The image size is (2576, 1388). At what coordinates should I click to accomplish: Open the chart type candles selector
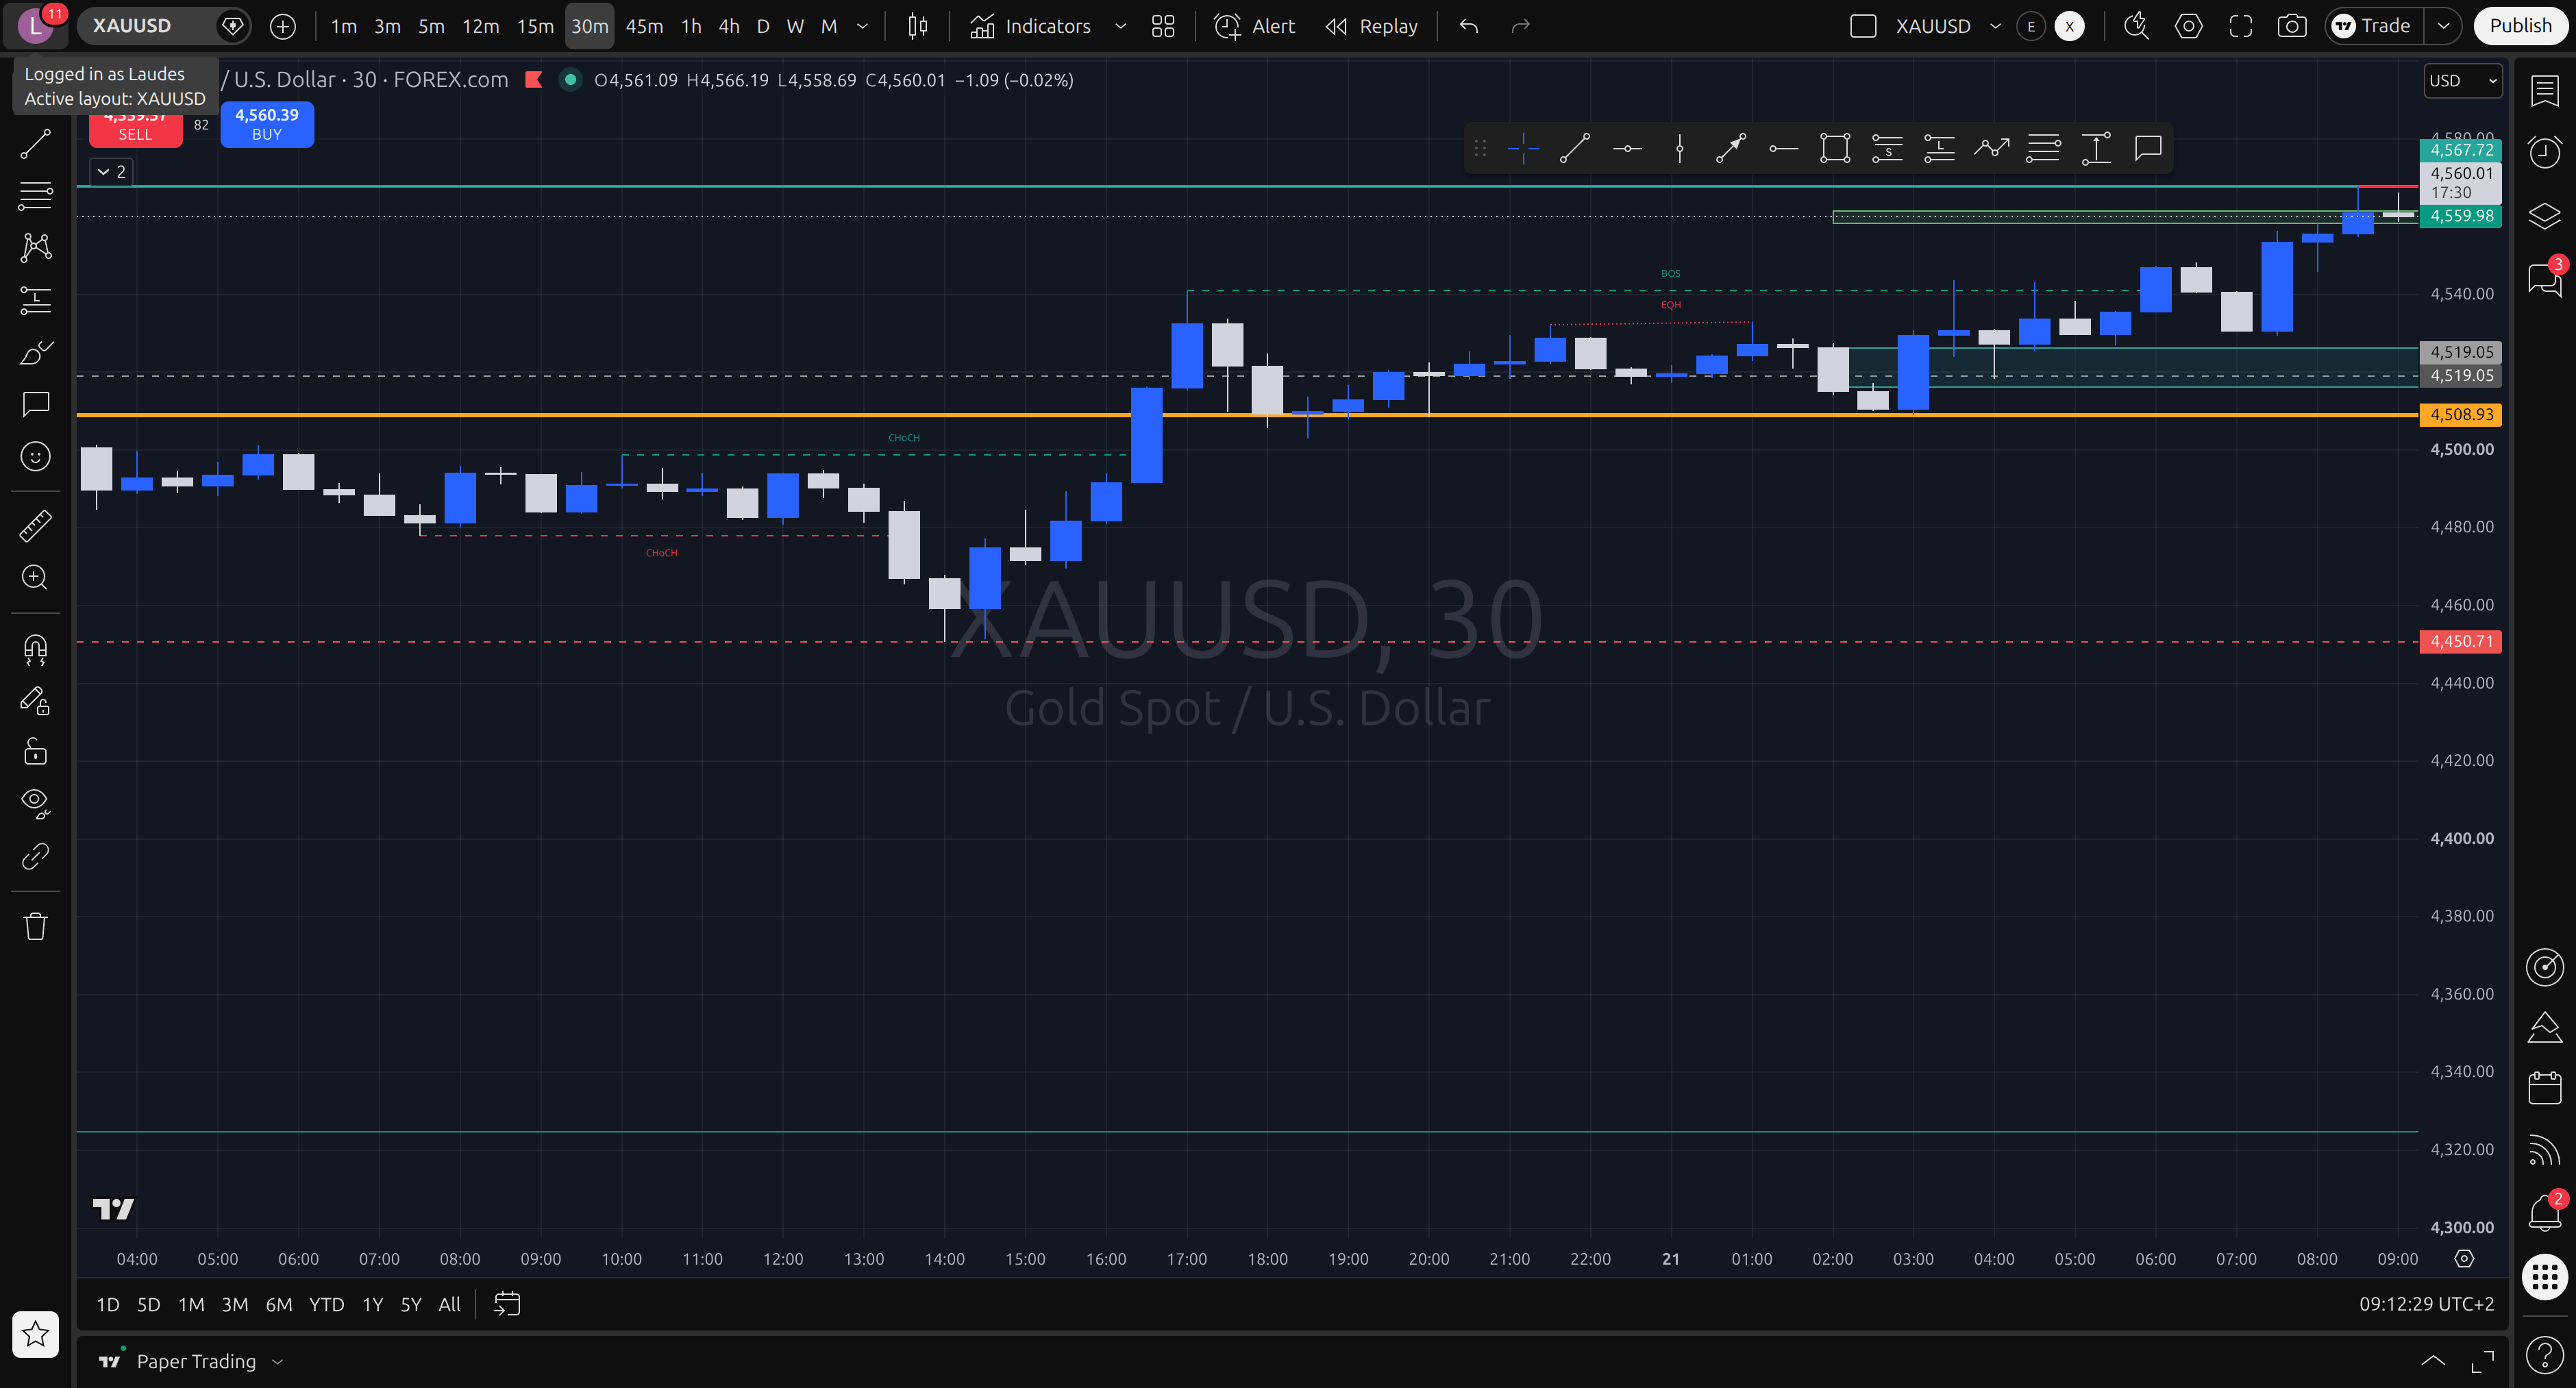pos(917,26)
